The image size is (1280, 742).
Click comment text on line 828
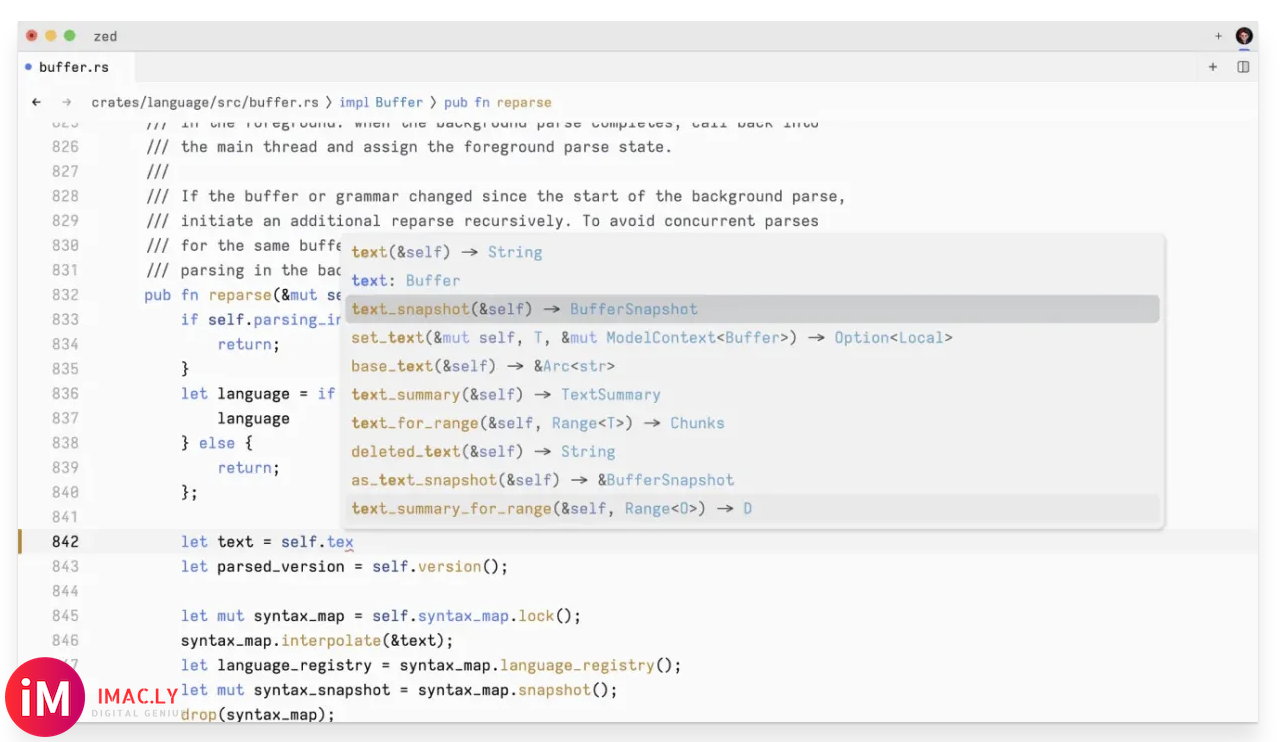[496, 196]
